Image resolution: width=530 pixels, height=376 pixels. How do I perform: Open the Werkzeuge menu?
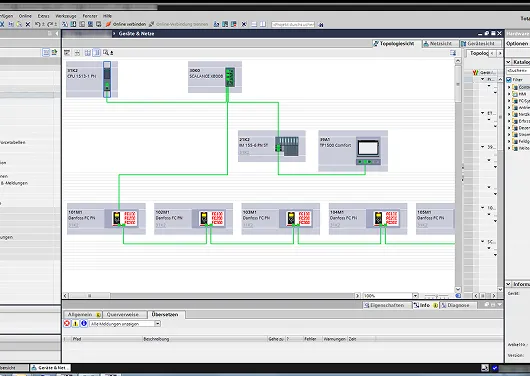(66, 16)
